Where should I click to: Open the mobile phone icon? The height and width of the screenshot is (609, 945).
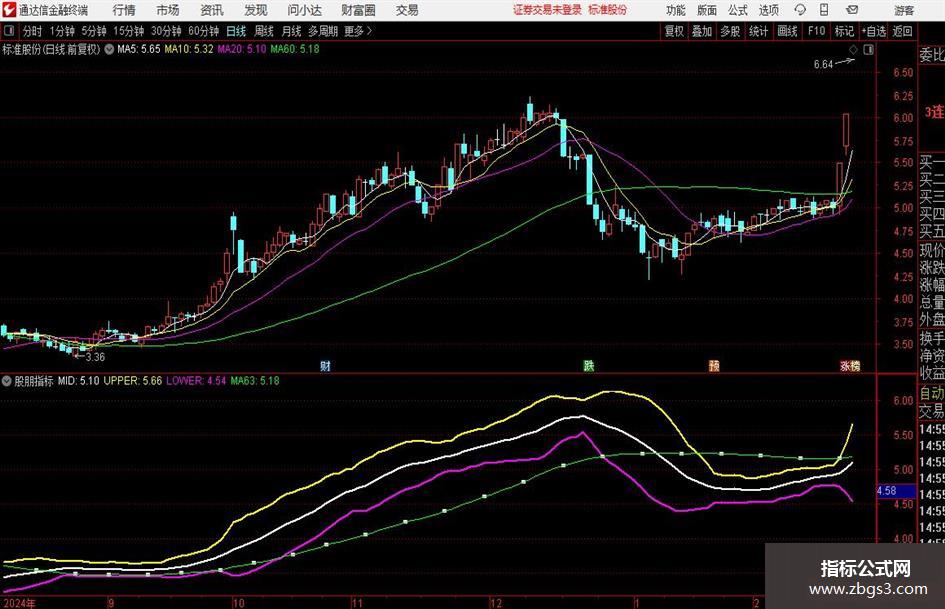[x=824, y=10]
